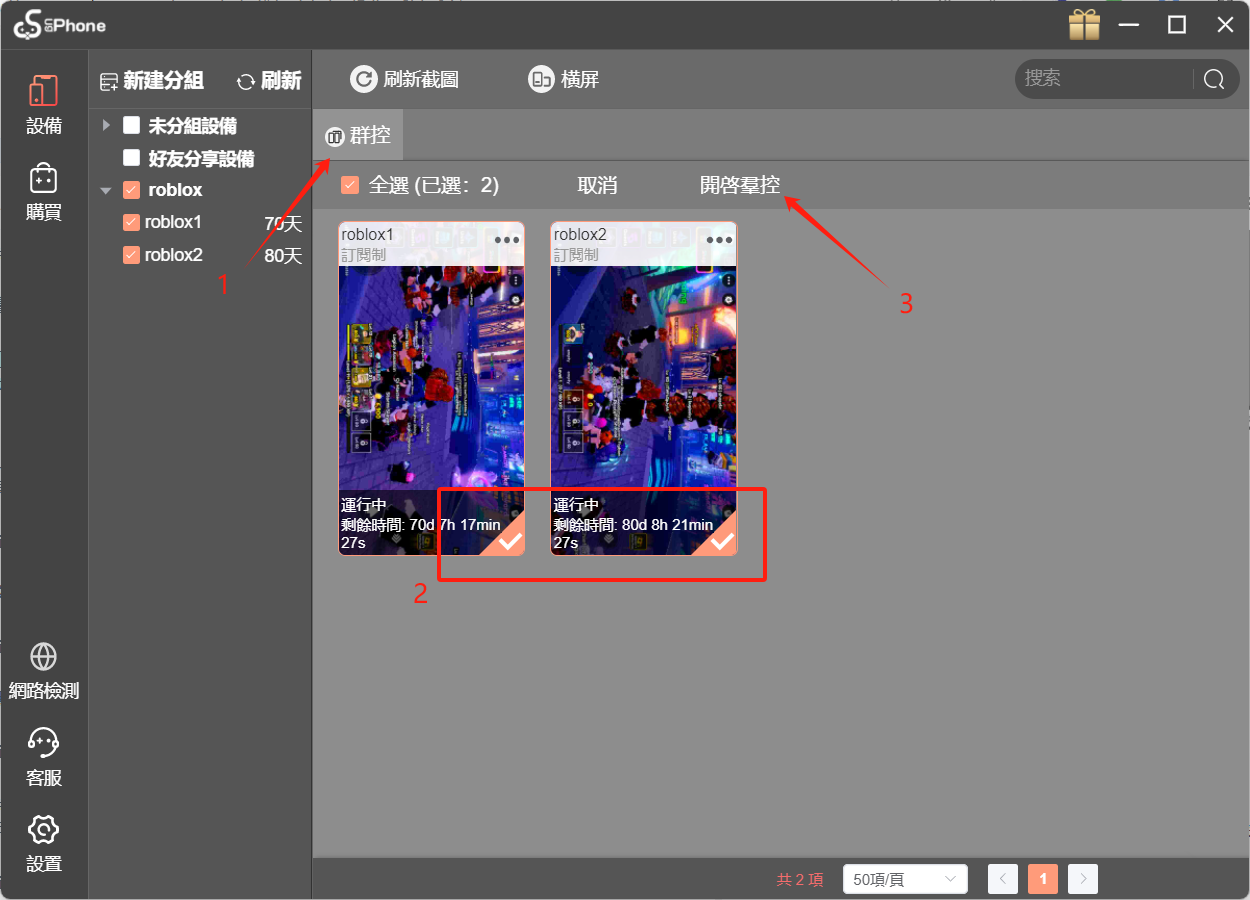Open 設置 settings
Viewport: 1250px width, 900px height.
coord(44,844)
